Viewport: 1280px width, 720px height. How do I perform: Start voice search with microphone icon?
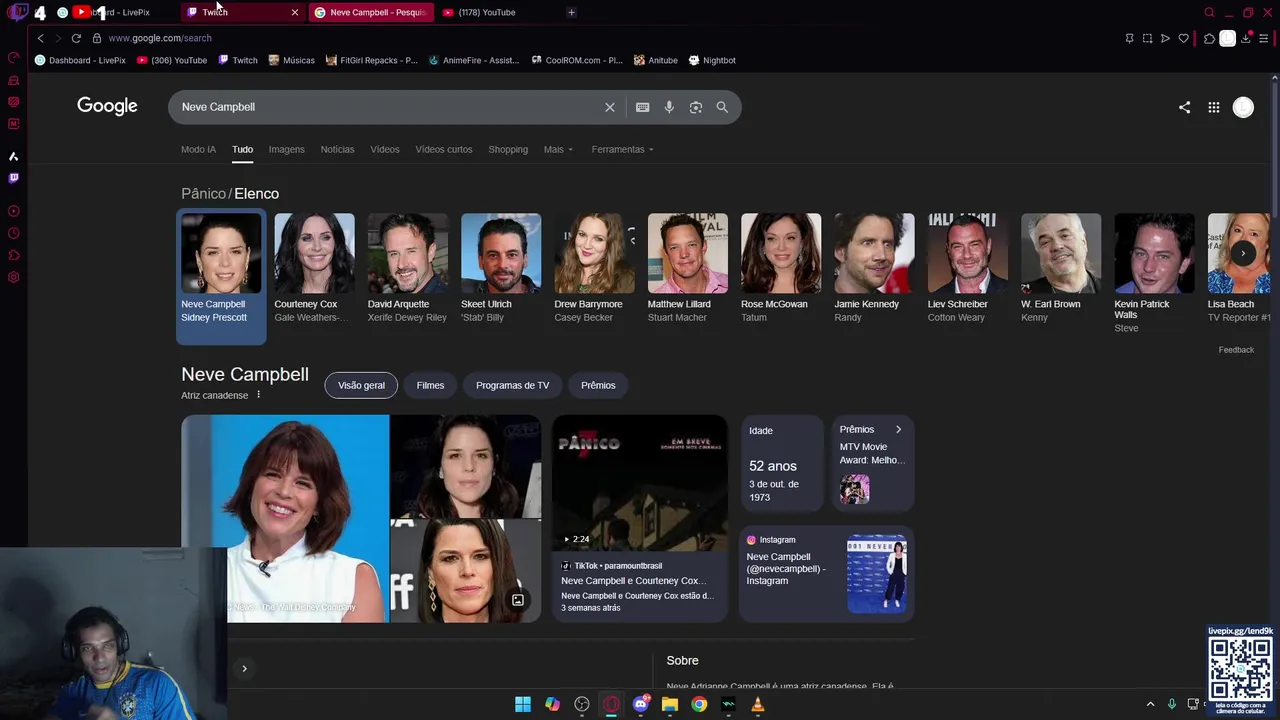[669, 107]
